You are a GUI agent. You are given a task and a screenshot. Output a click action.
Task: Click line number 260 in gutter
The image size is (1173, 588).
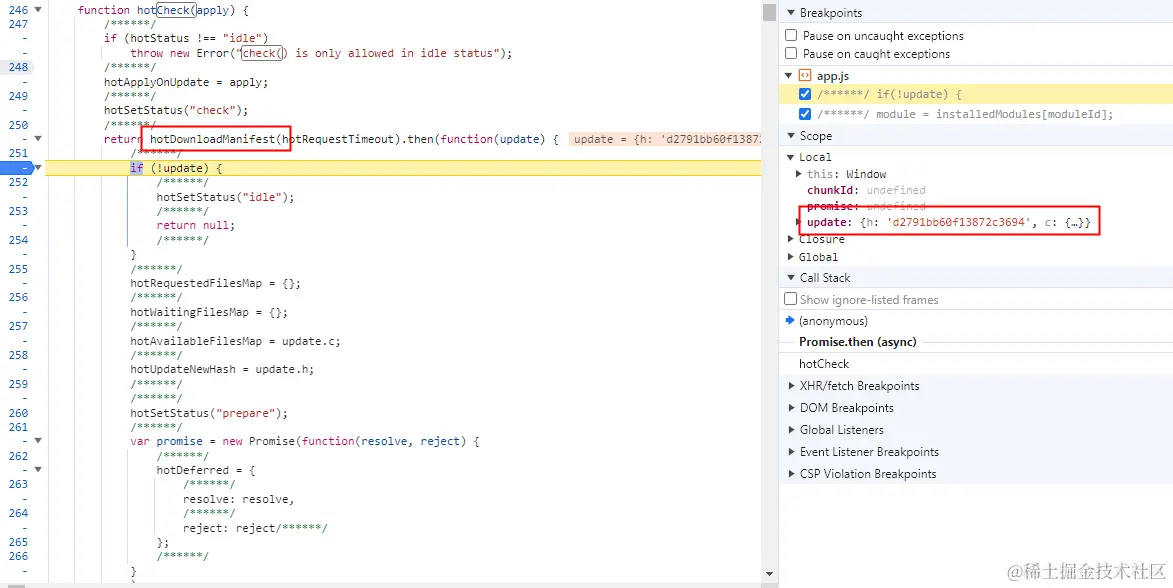point(19,413)
